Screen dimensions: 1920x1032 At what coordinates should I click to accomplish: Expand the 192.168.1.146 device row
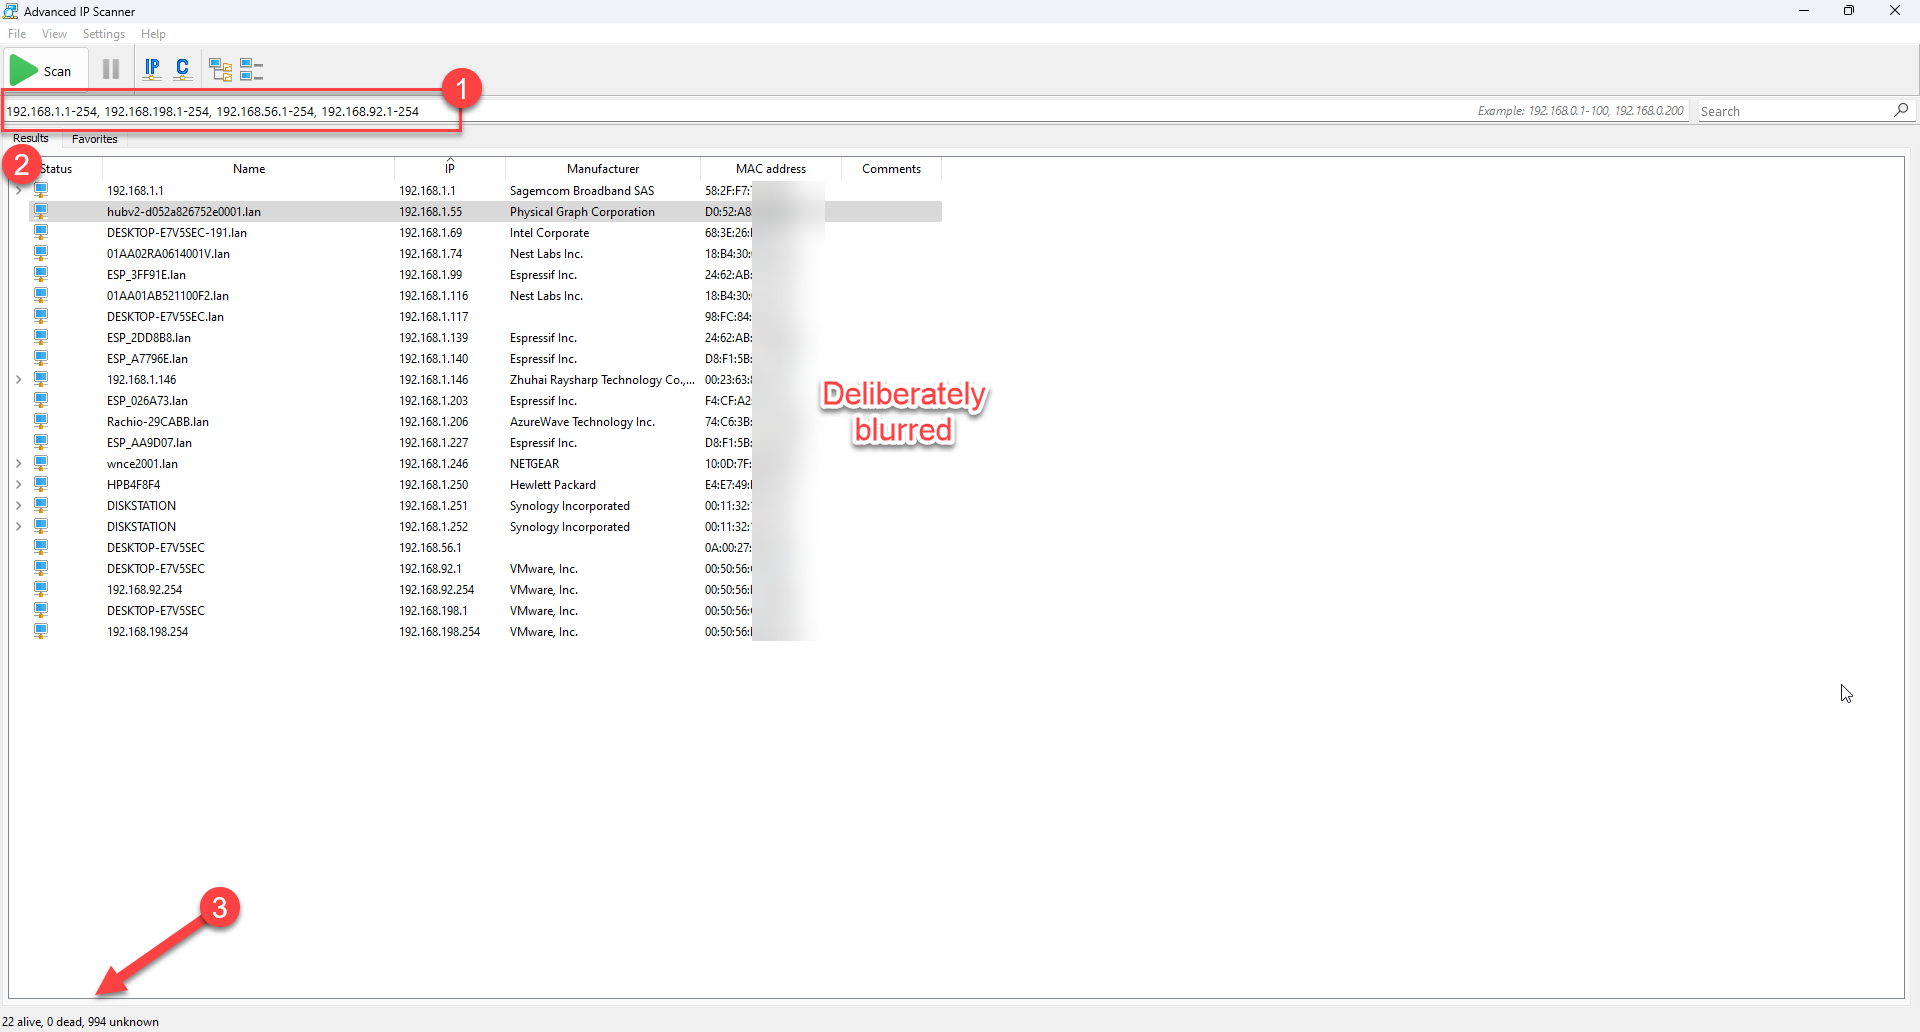[x=19, y=380]
